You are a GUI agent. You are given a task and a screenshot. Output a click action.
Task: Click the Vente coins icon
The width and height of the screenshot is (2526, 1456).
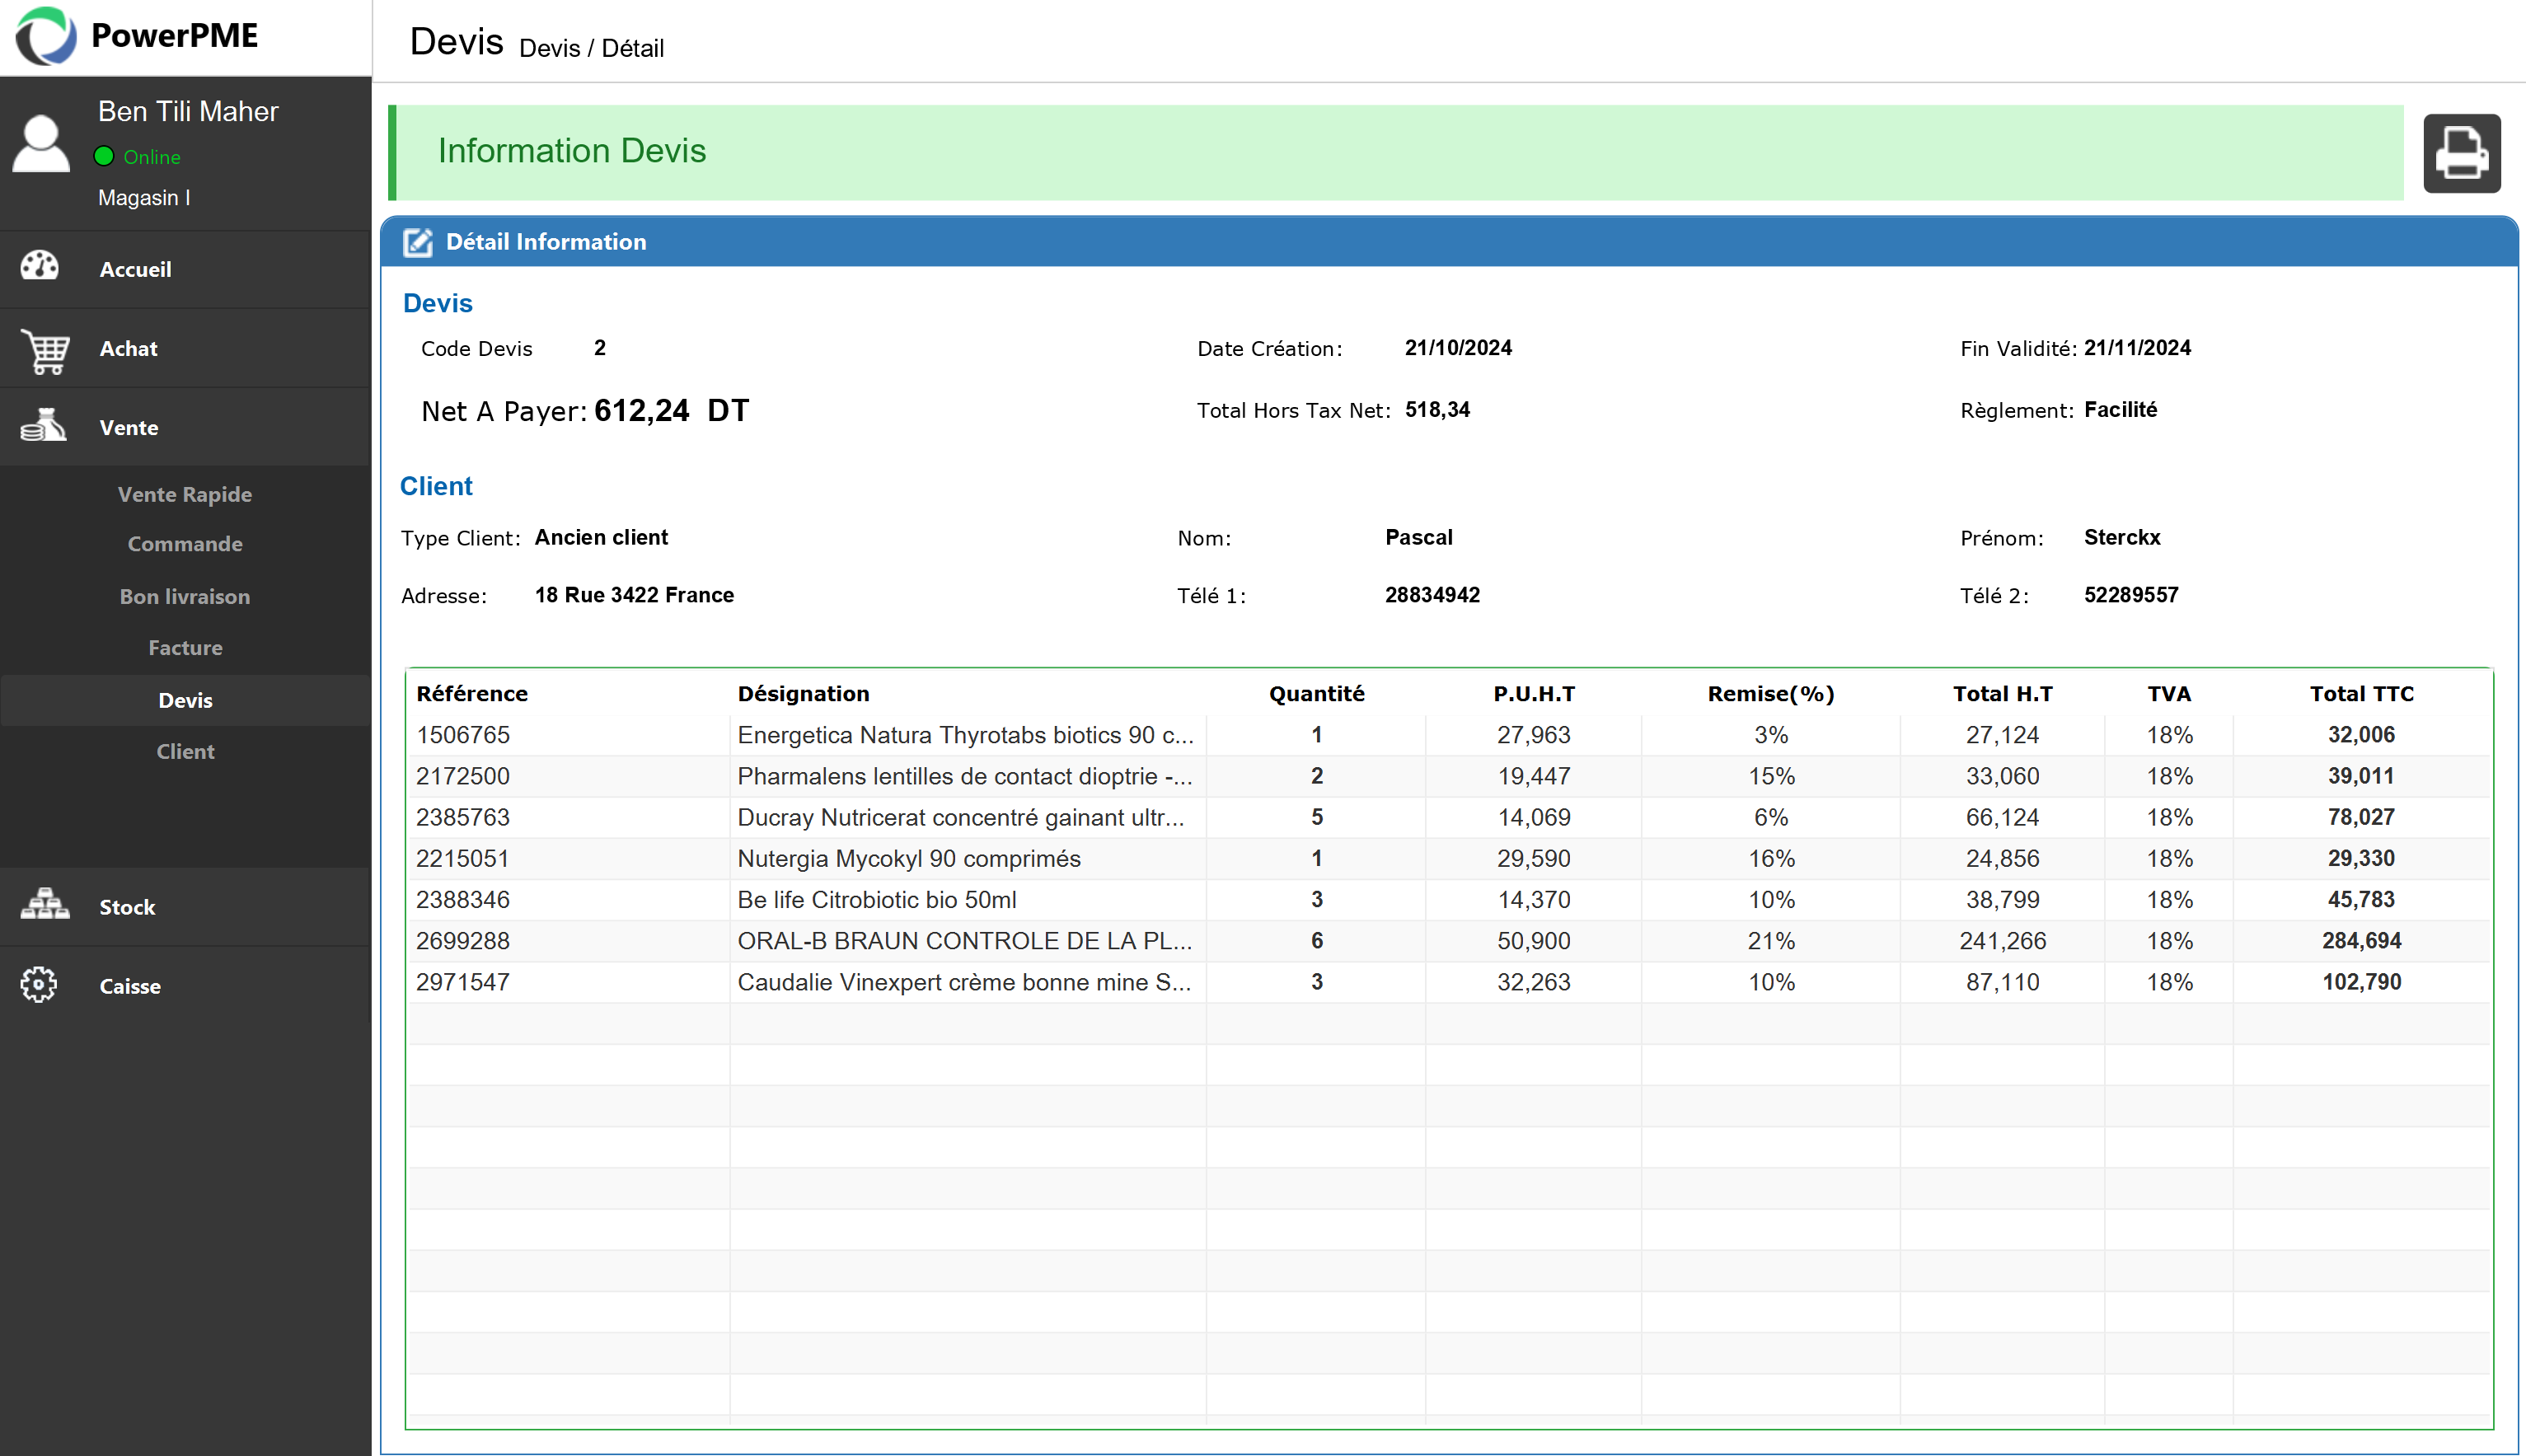[43, 426]
